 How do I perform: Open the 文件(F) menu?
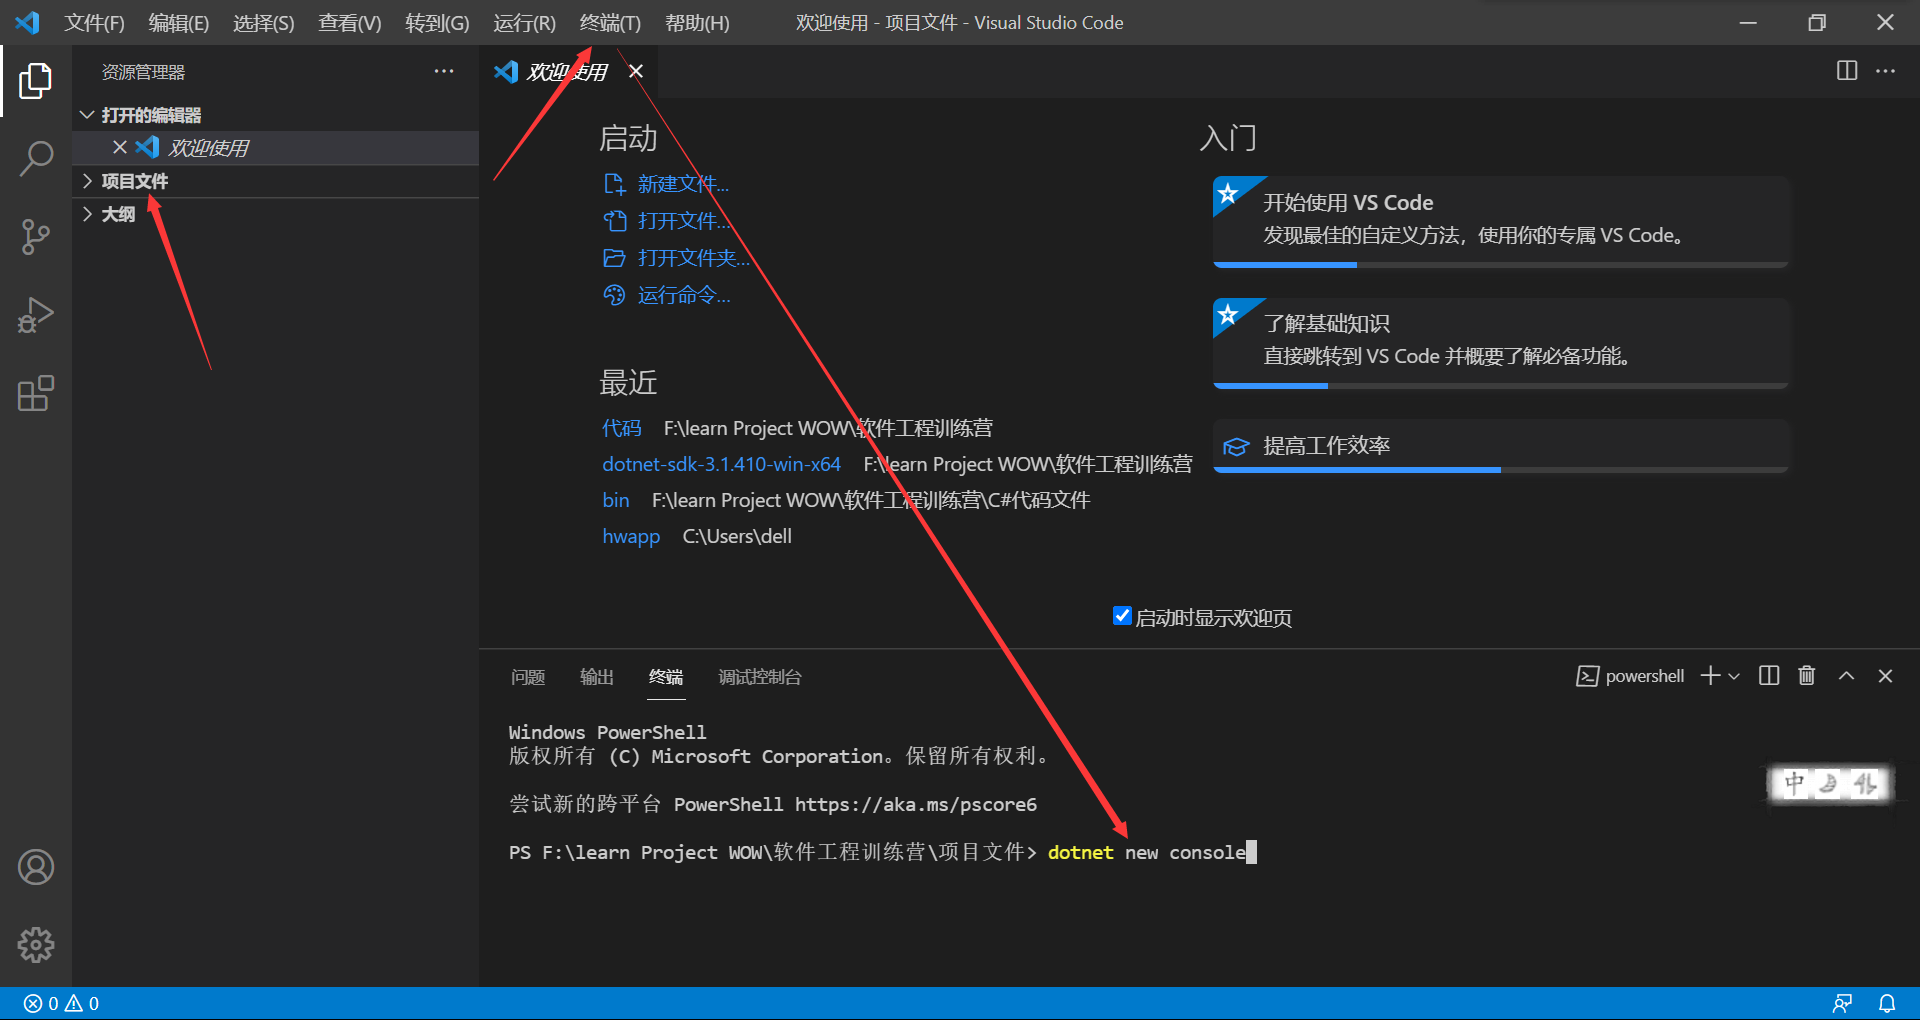coord(94,22)
